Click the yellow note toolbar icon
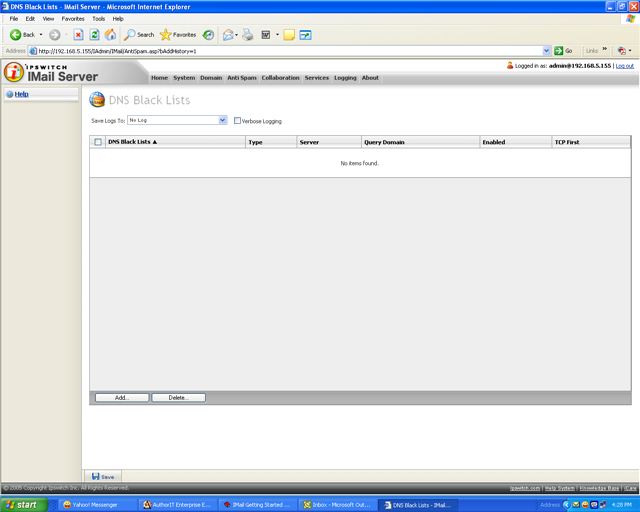This screenshot has width=640, height=512. (289, 35)
